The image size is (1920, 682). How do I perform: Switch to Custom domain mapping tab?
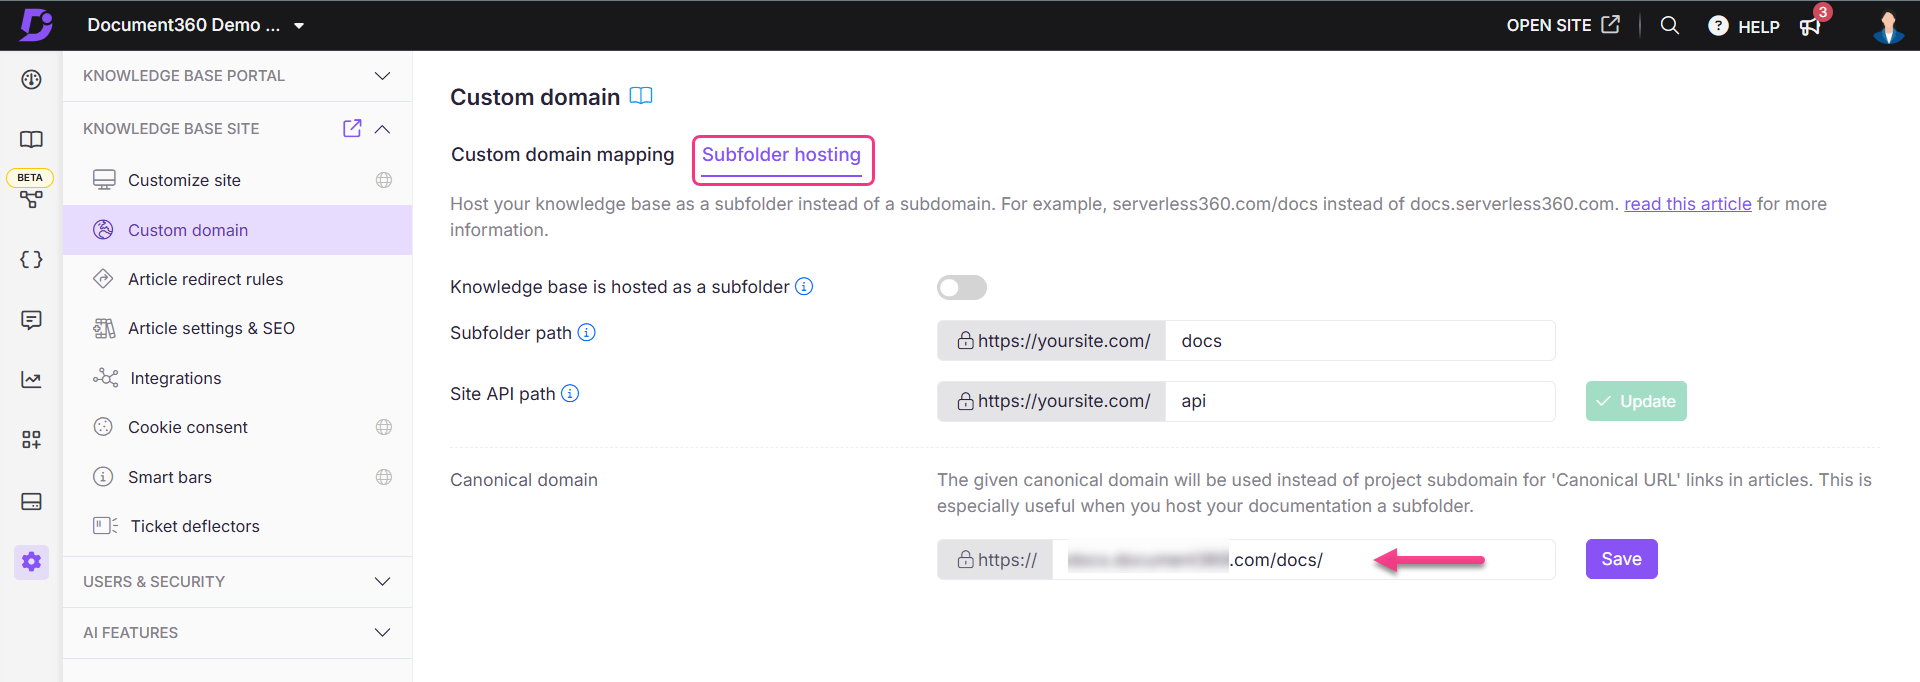[563, 155]
